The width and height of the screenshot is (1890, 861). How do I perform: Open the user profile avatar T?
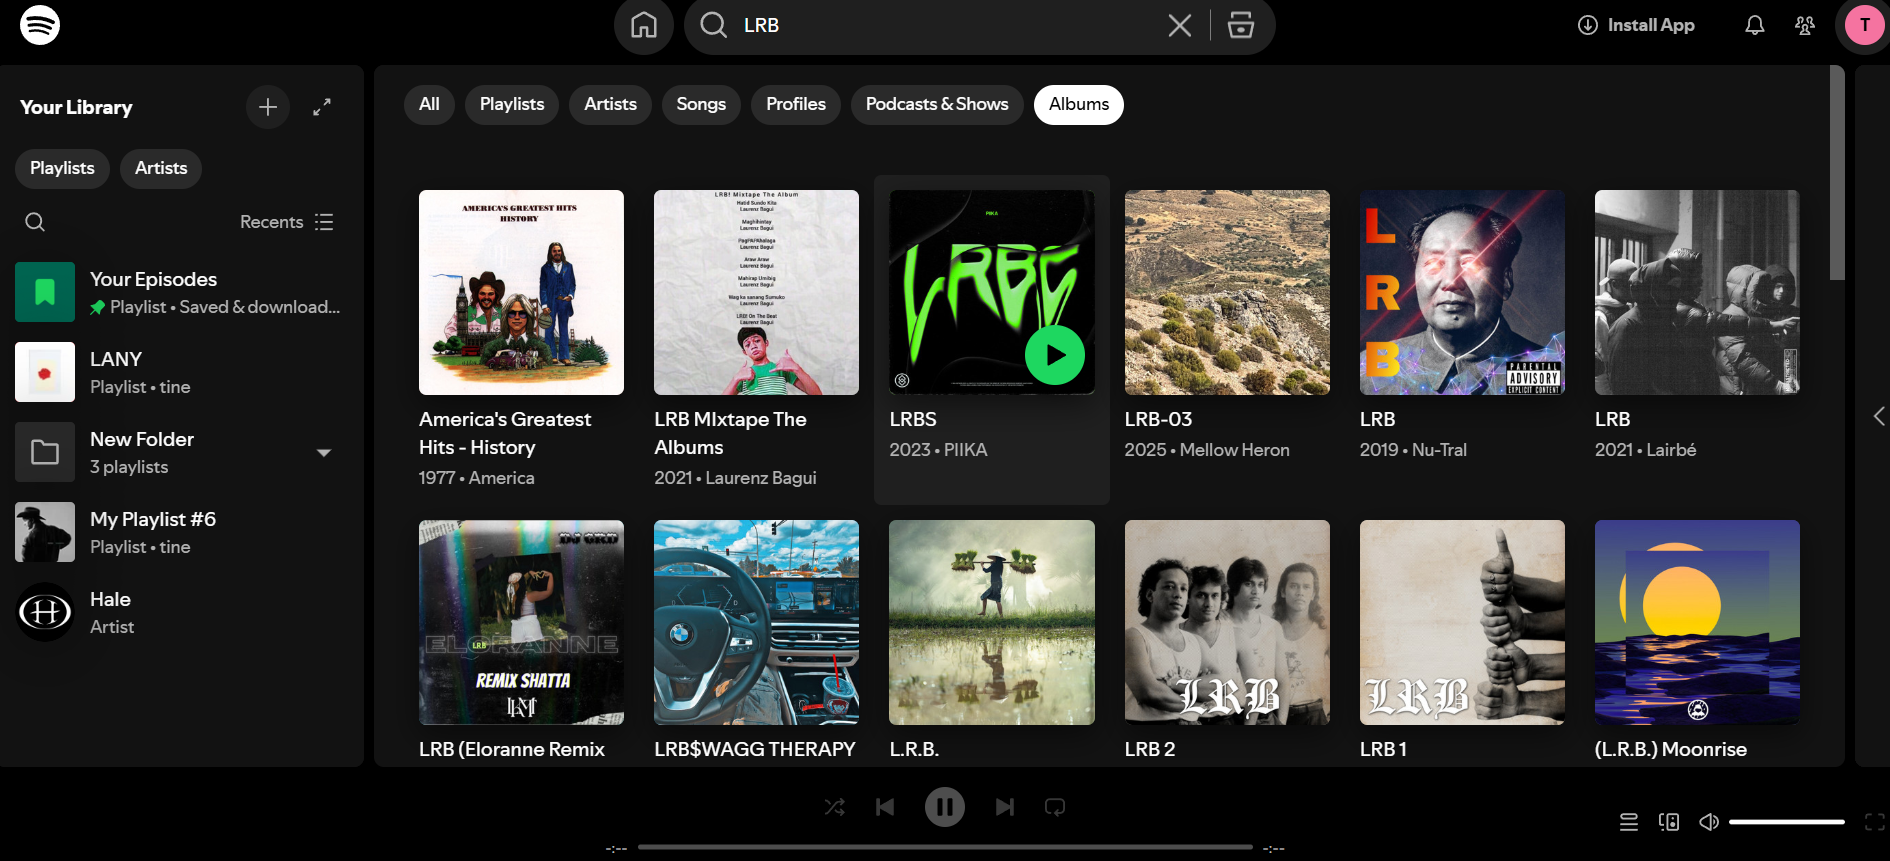1864,25
